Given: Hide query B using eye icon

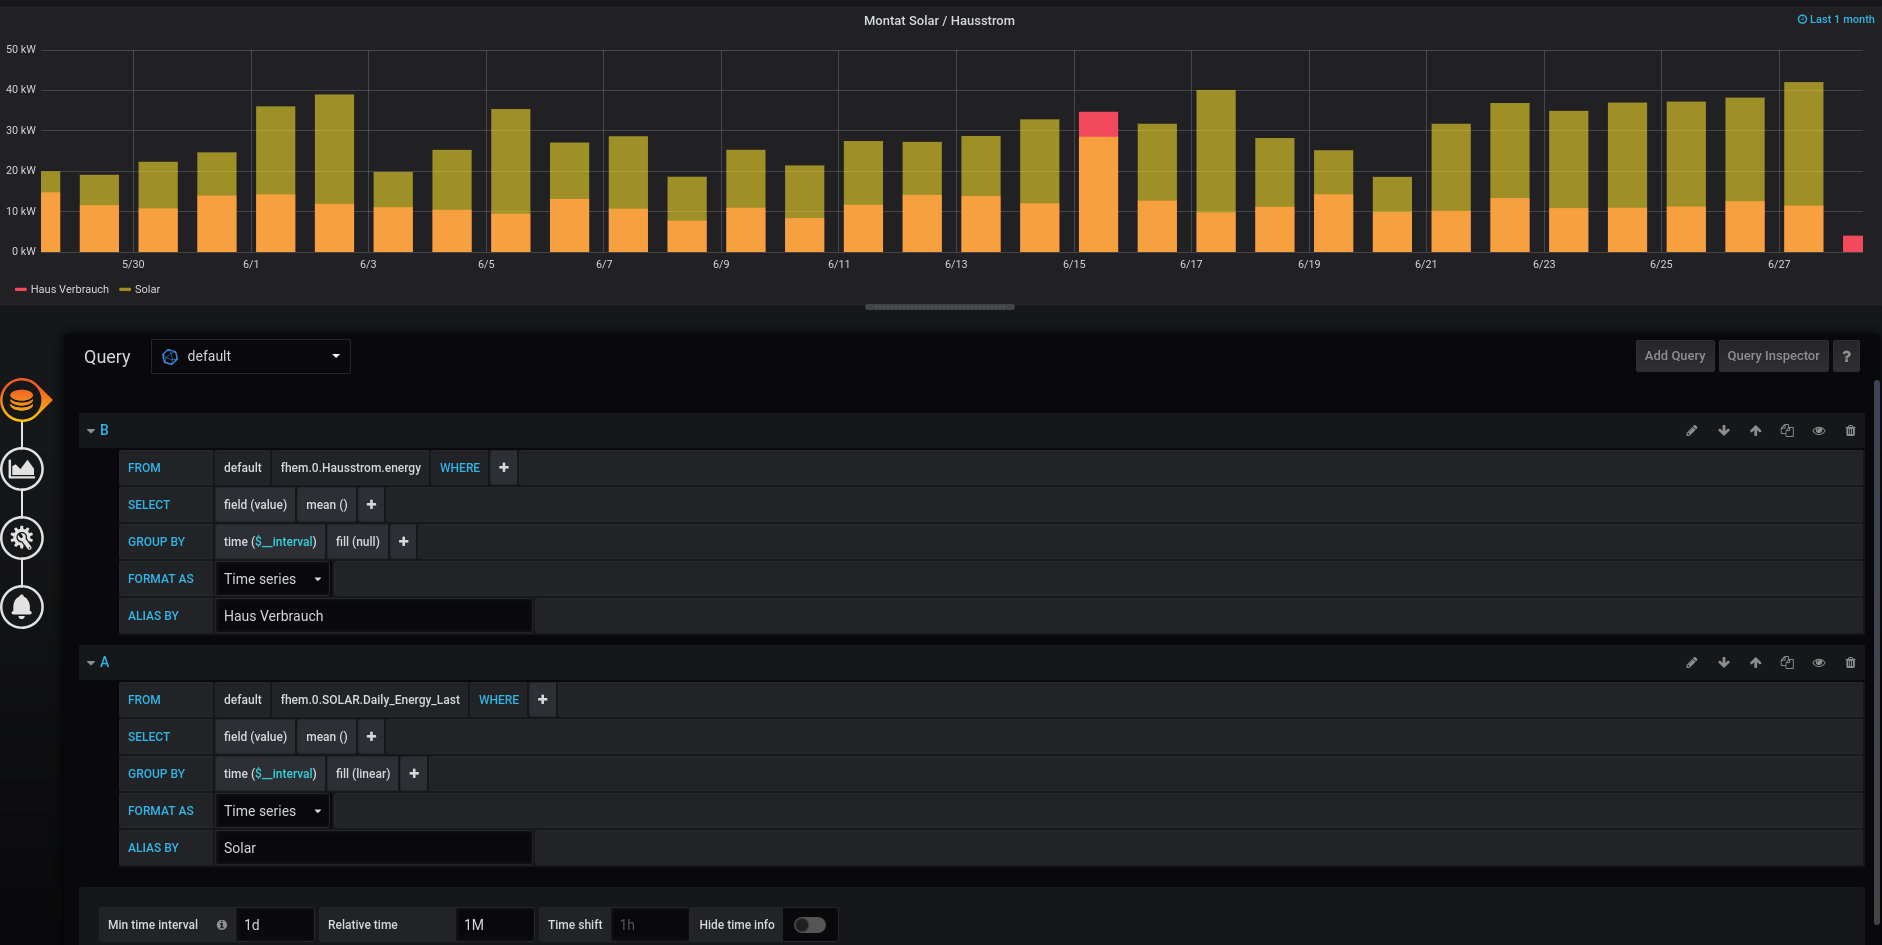Looking at the screenshot, I should 1818,431.
